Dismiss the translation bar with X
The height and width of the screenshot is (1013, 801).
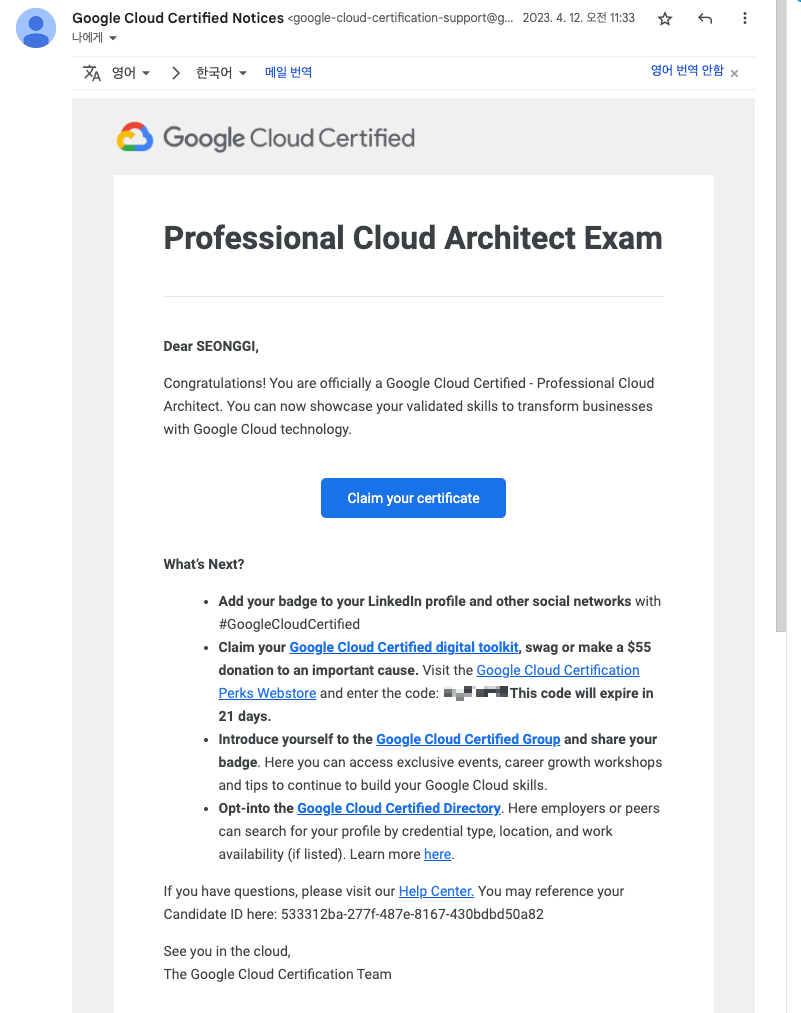click(734, 74)
